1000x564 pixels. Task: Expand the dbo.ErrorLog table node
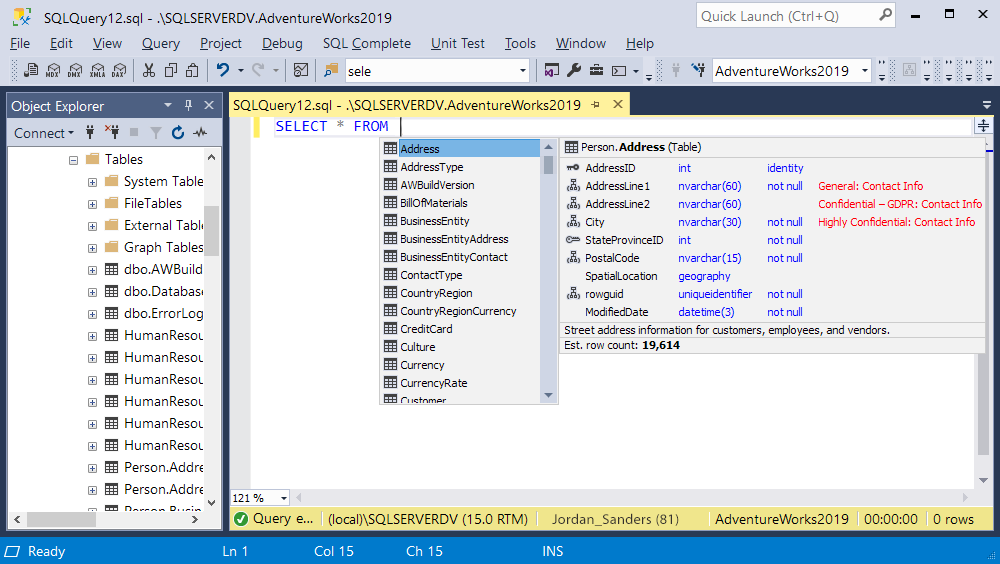coord(92,315)
